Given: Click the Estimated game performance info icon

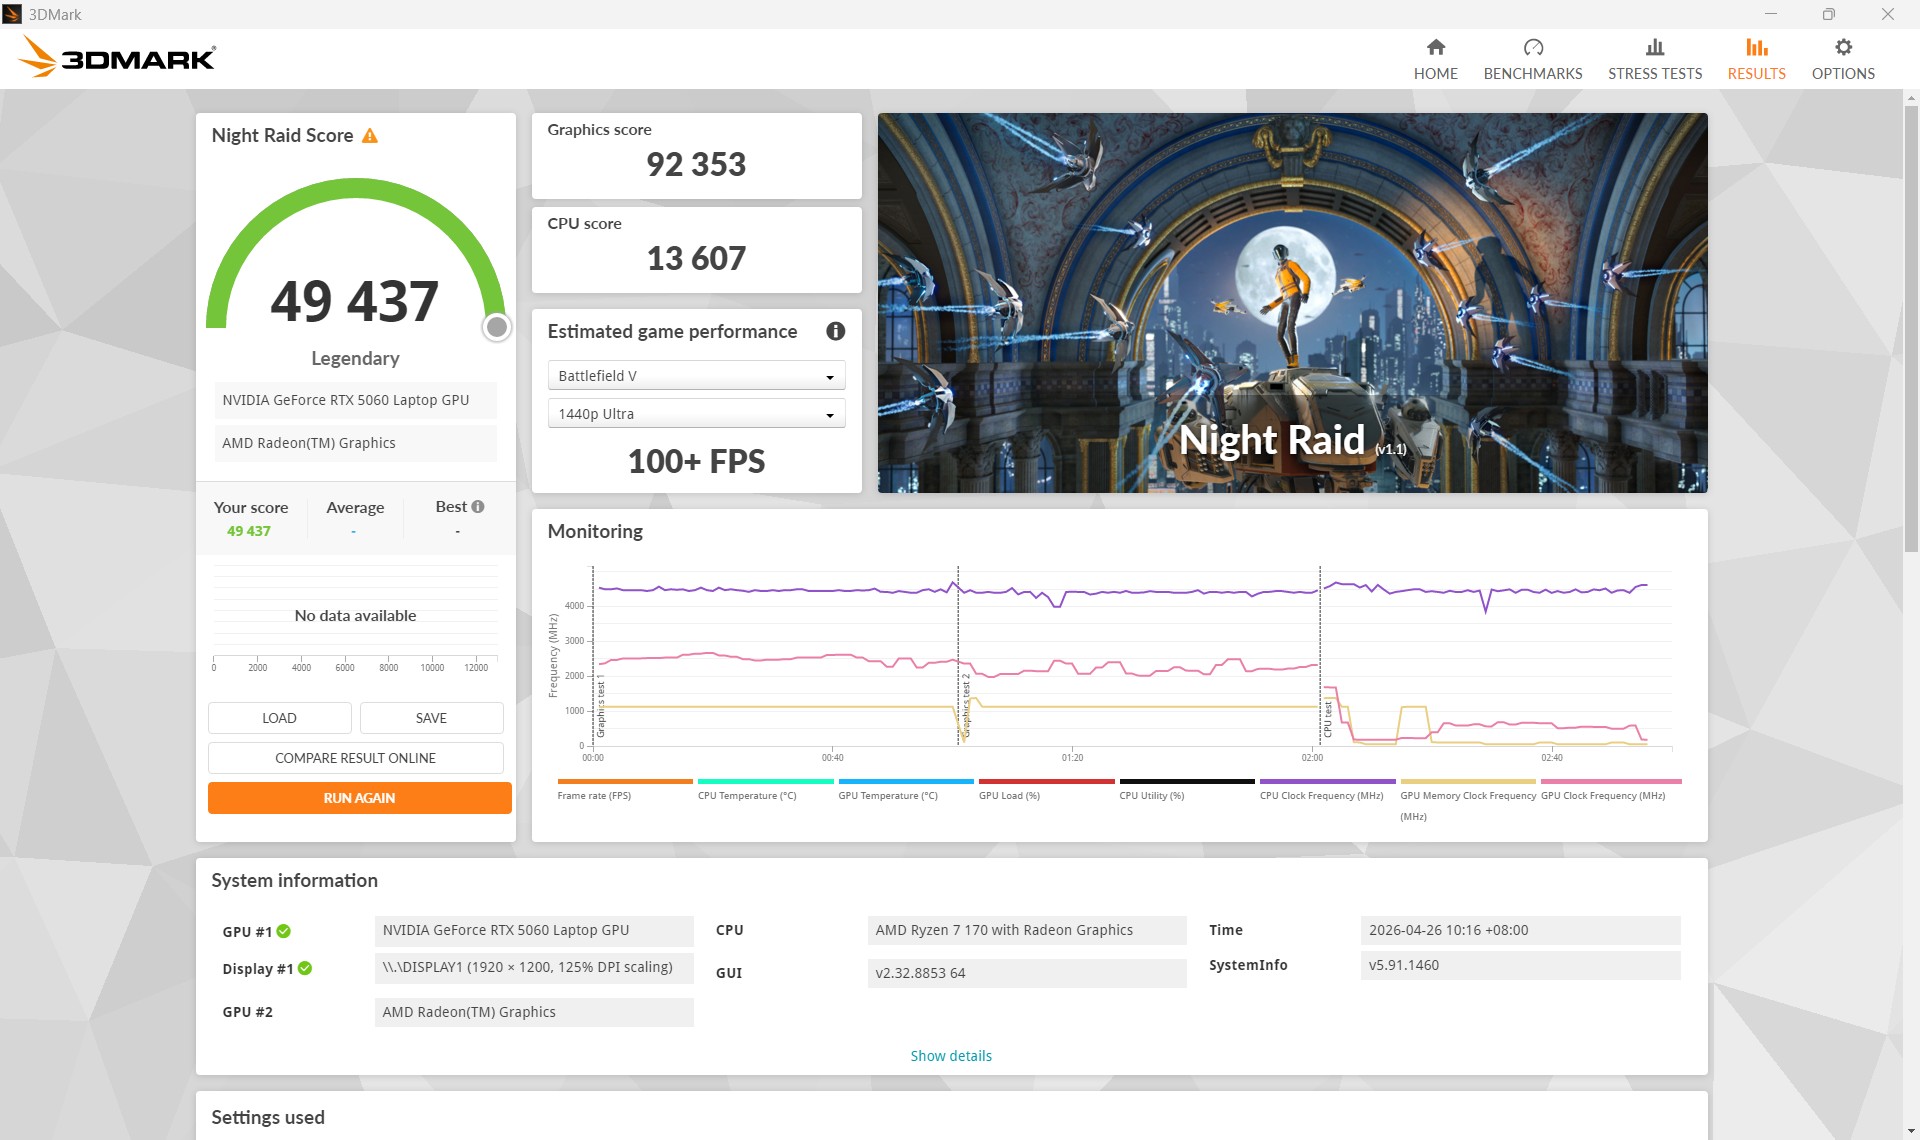Looking at the screenshot, I should pyautogui.click(x=836, y=331).
